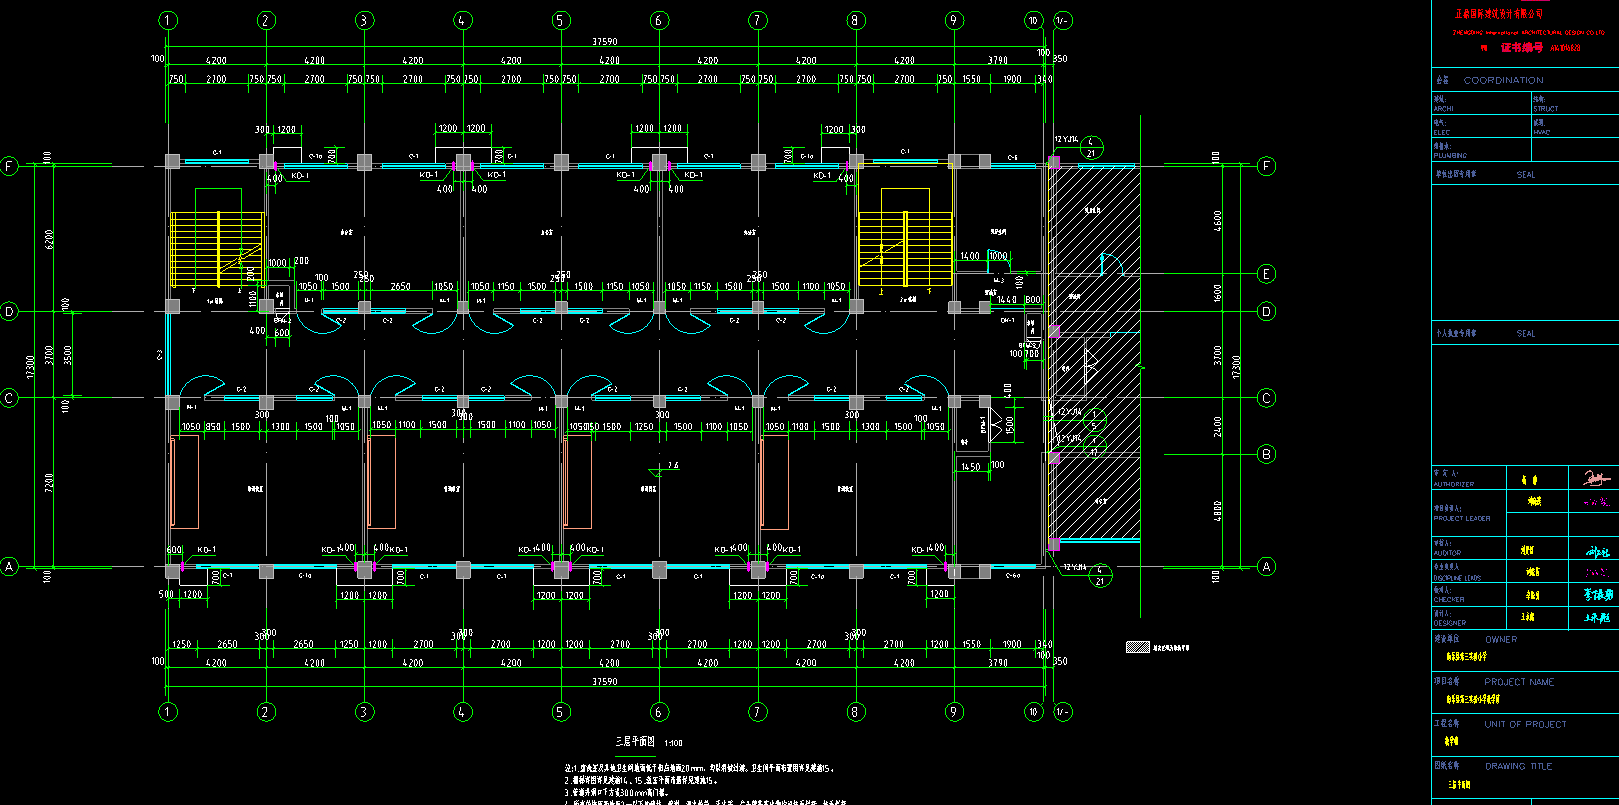Select the red company name at top right

click(x=1499, y=14)
